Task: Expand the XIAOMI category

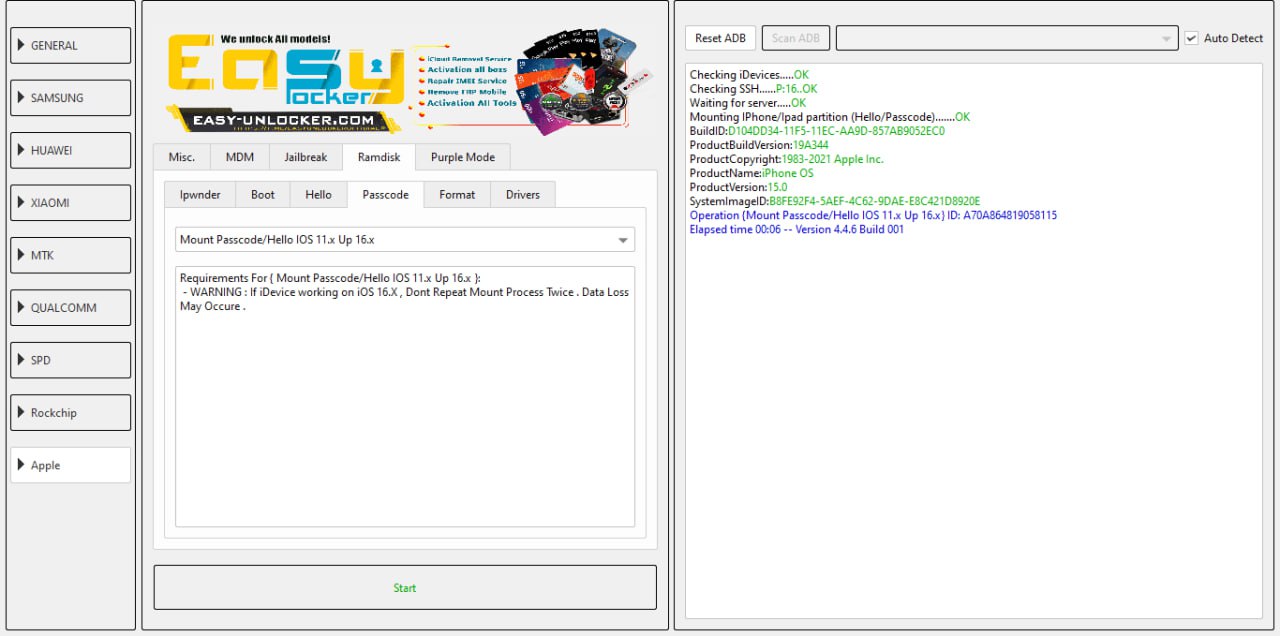Action: (x=71, y=203)
